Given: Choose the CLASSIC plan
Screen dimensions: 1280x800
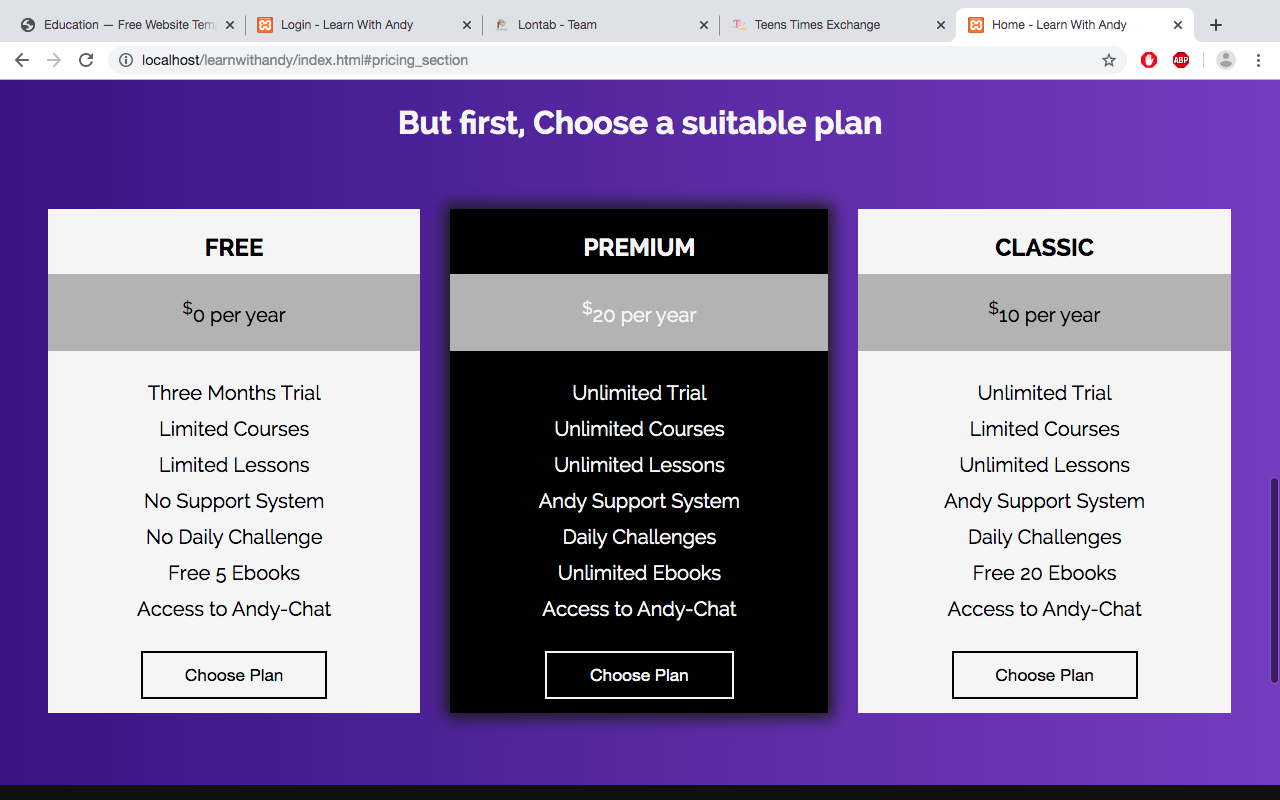Looking at the screenshot, I should [1045, 675].
